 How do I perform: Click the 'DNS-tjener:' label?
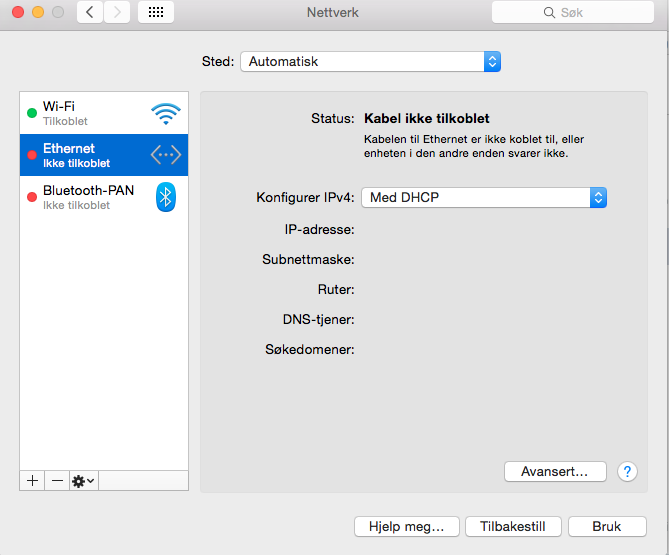[x=318, y=319]
